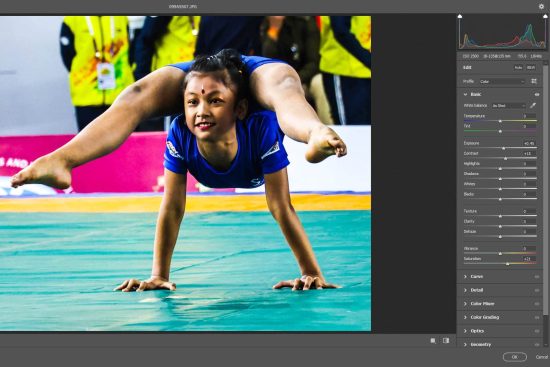Viewport: 550px width, 367px height.
Task: Click the gymnast photo preview
Action: point(185,173)
